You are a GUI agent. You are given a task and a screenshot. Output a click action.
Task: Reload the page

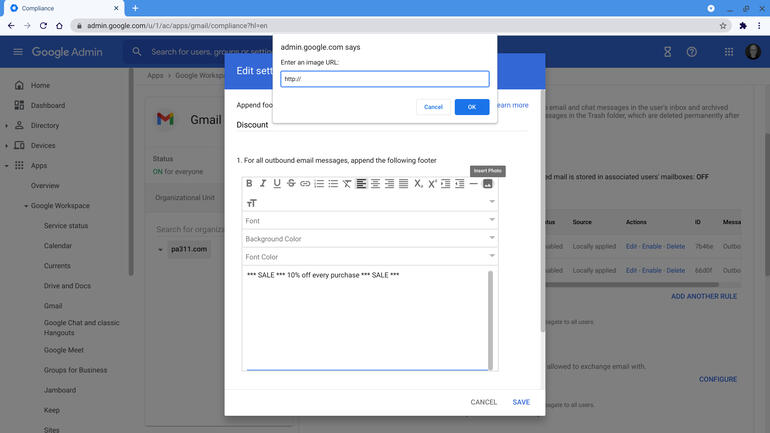(43, 26)
